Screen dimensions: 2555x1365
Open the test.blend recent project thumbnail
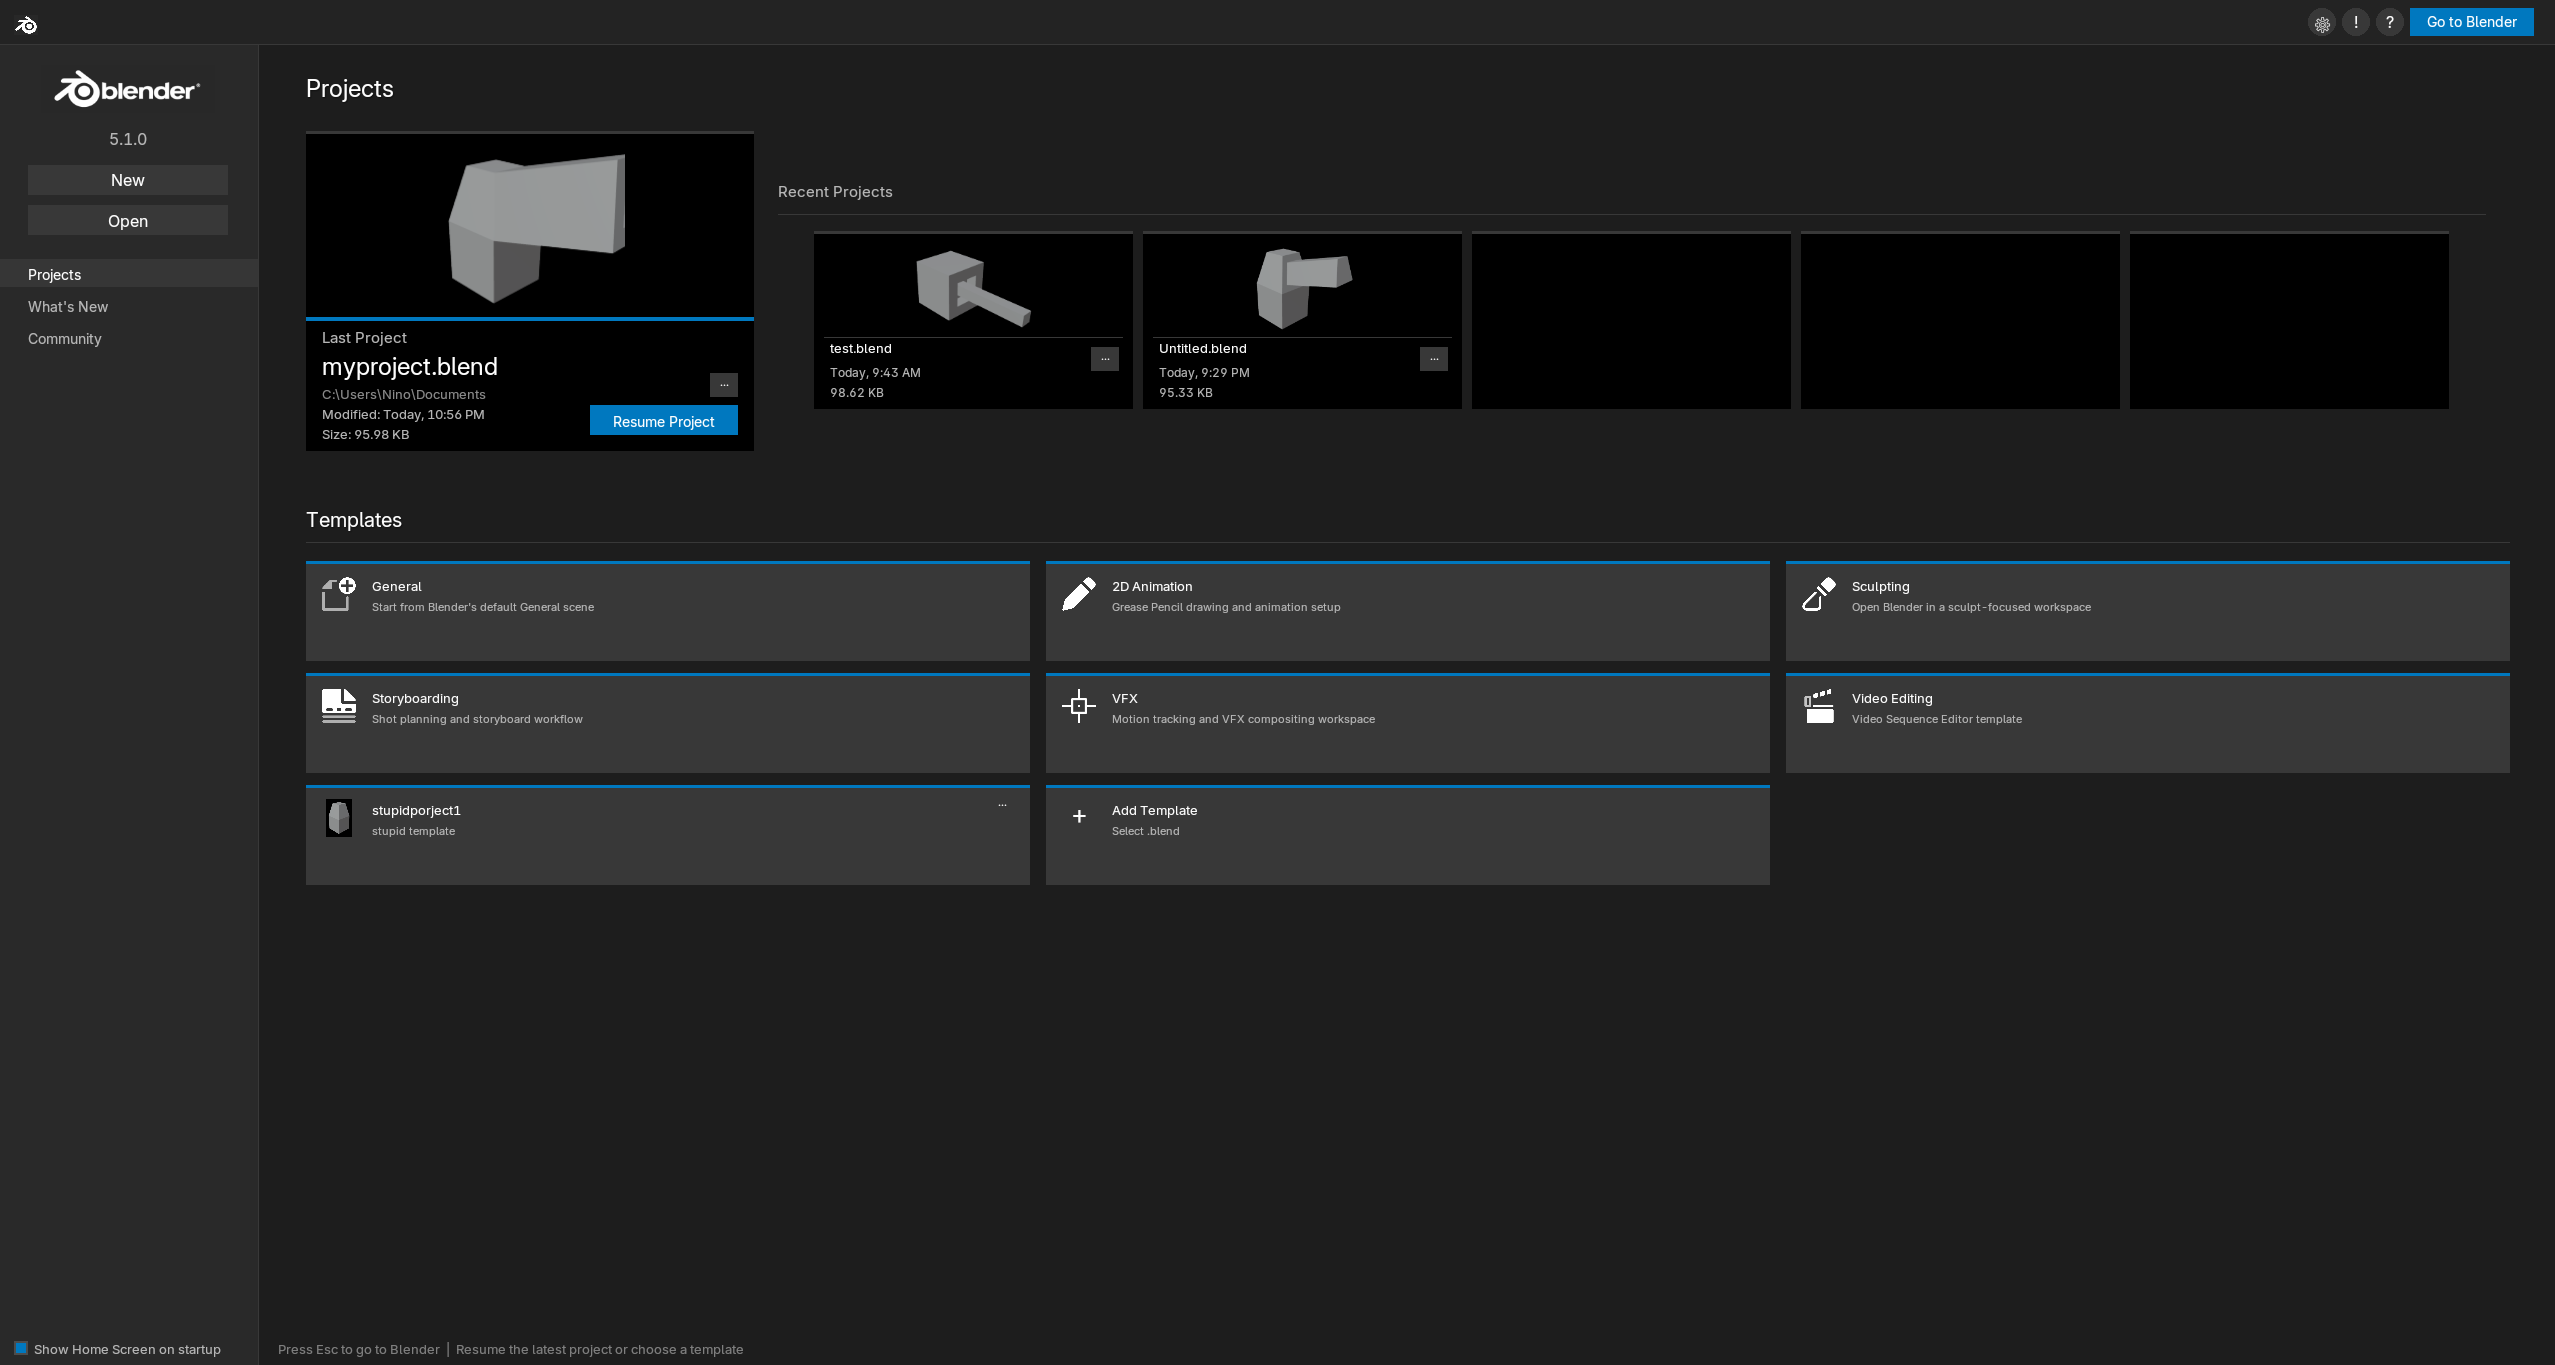click(973, 287)
